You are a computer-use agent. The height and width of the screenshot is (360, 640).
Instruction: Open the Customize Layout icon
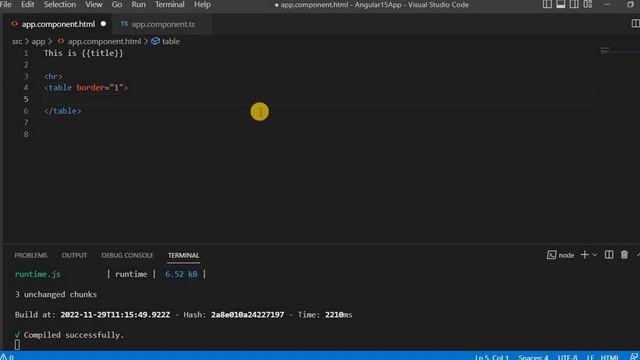[588, 4]
